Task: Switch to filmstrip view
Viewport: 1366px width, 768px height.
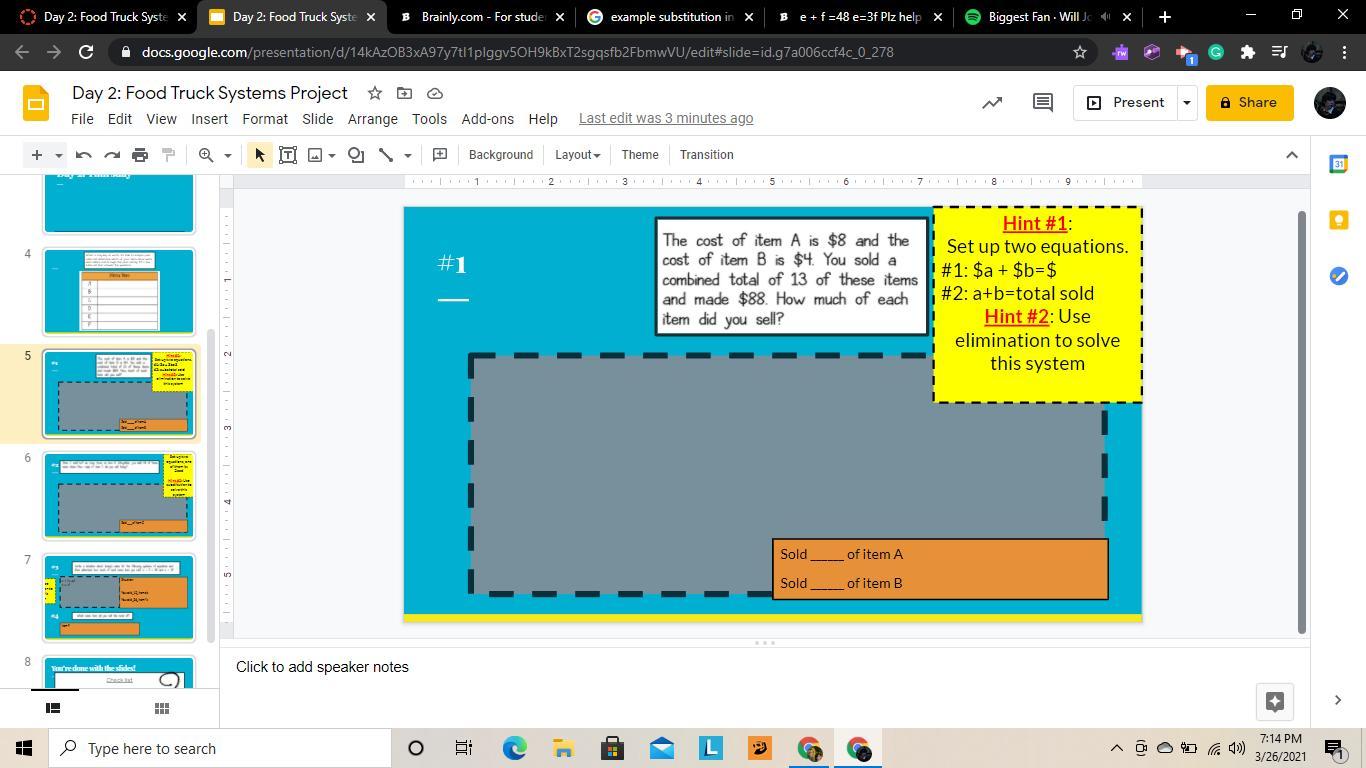Action: pos(54,708)
